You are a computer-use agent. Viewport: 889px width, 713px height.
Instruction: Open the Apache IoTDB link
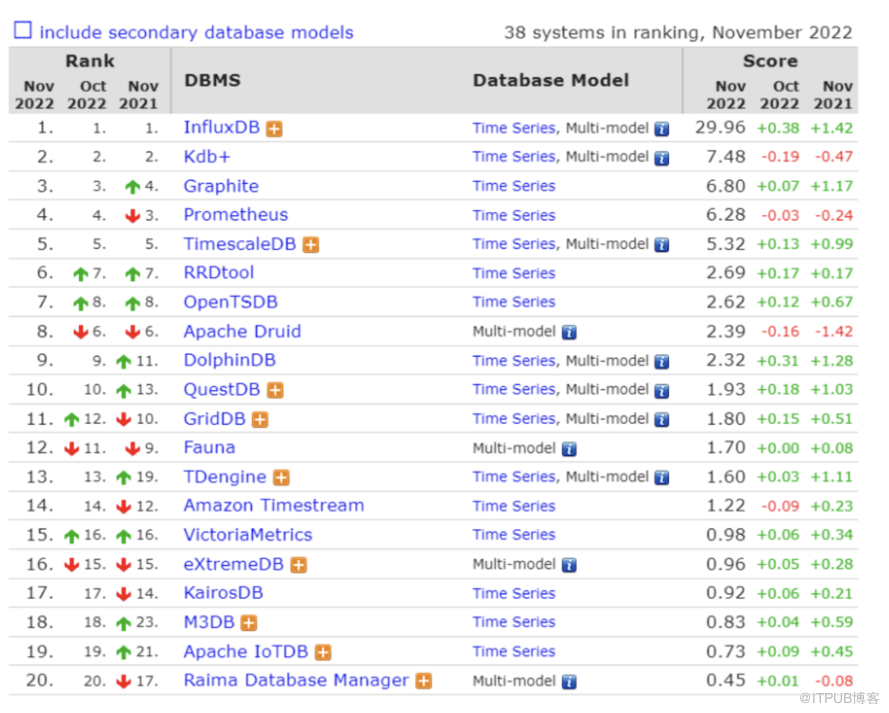[246, 652]
